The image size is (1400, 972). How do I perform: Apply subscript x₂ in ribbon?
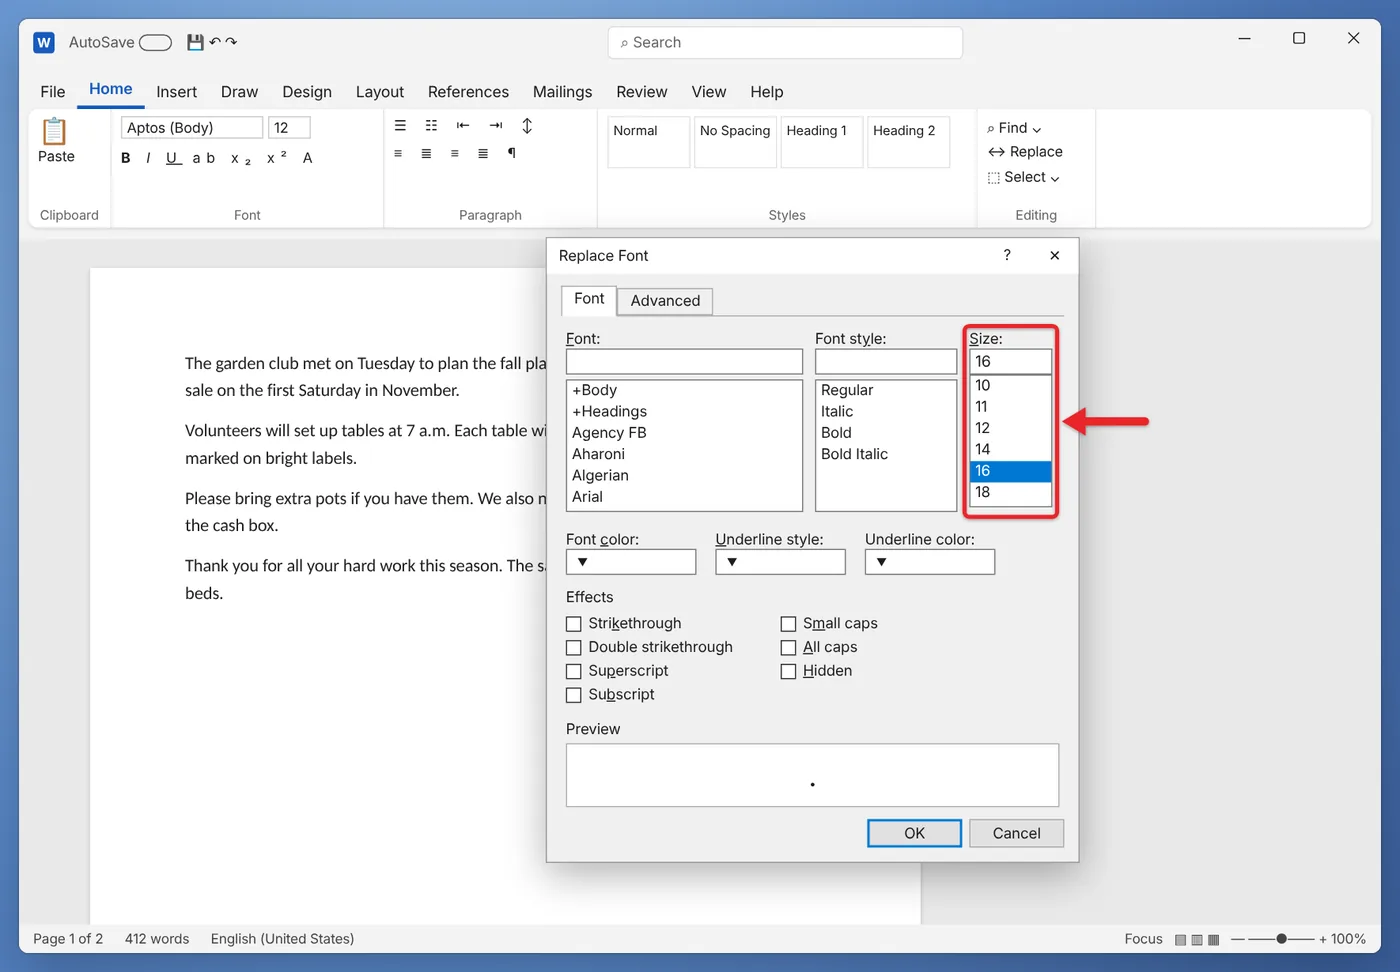click(241, 159)
